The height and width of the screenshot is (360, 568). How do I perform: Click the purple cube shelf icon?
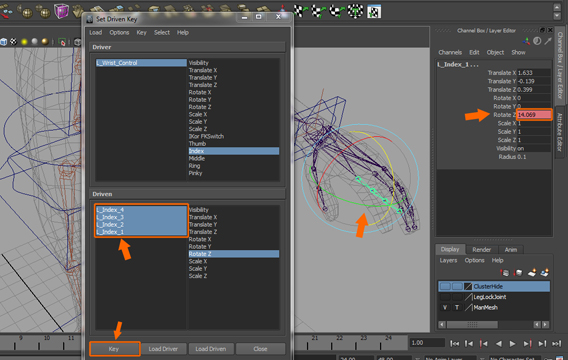click(x=61, y=11)
